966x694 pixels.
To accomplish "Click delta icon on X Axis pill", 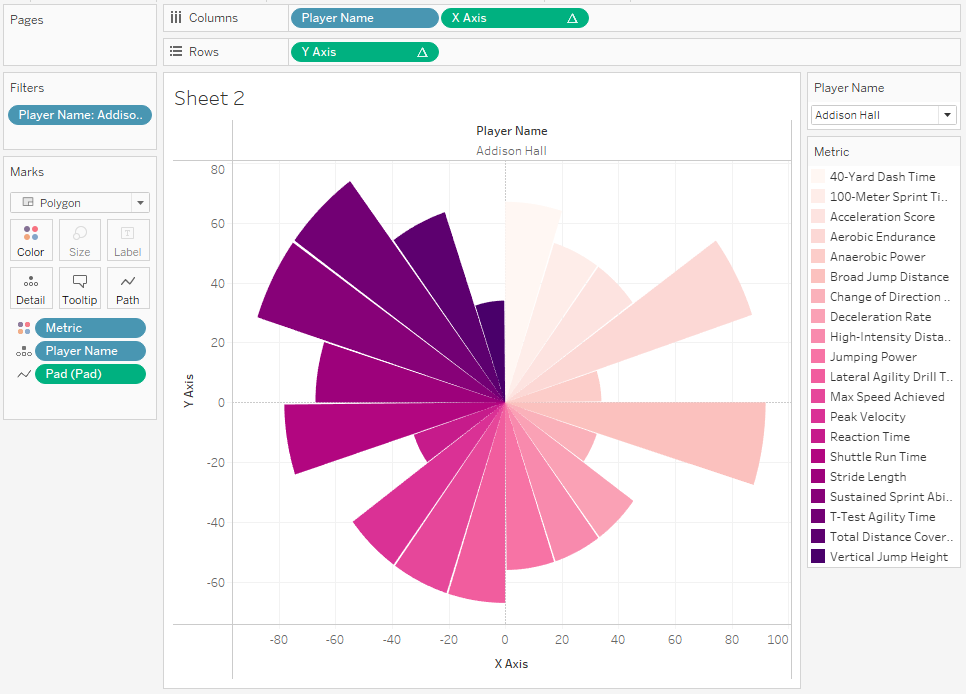I will (x=572, y=18).
